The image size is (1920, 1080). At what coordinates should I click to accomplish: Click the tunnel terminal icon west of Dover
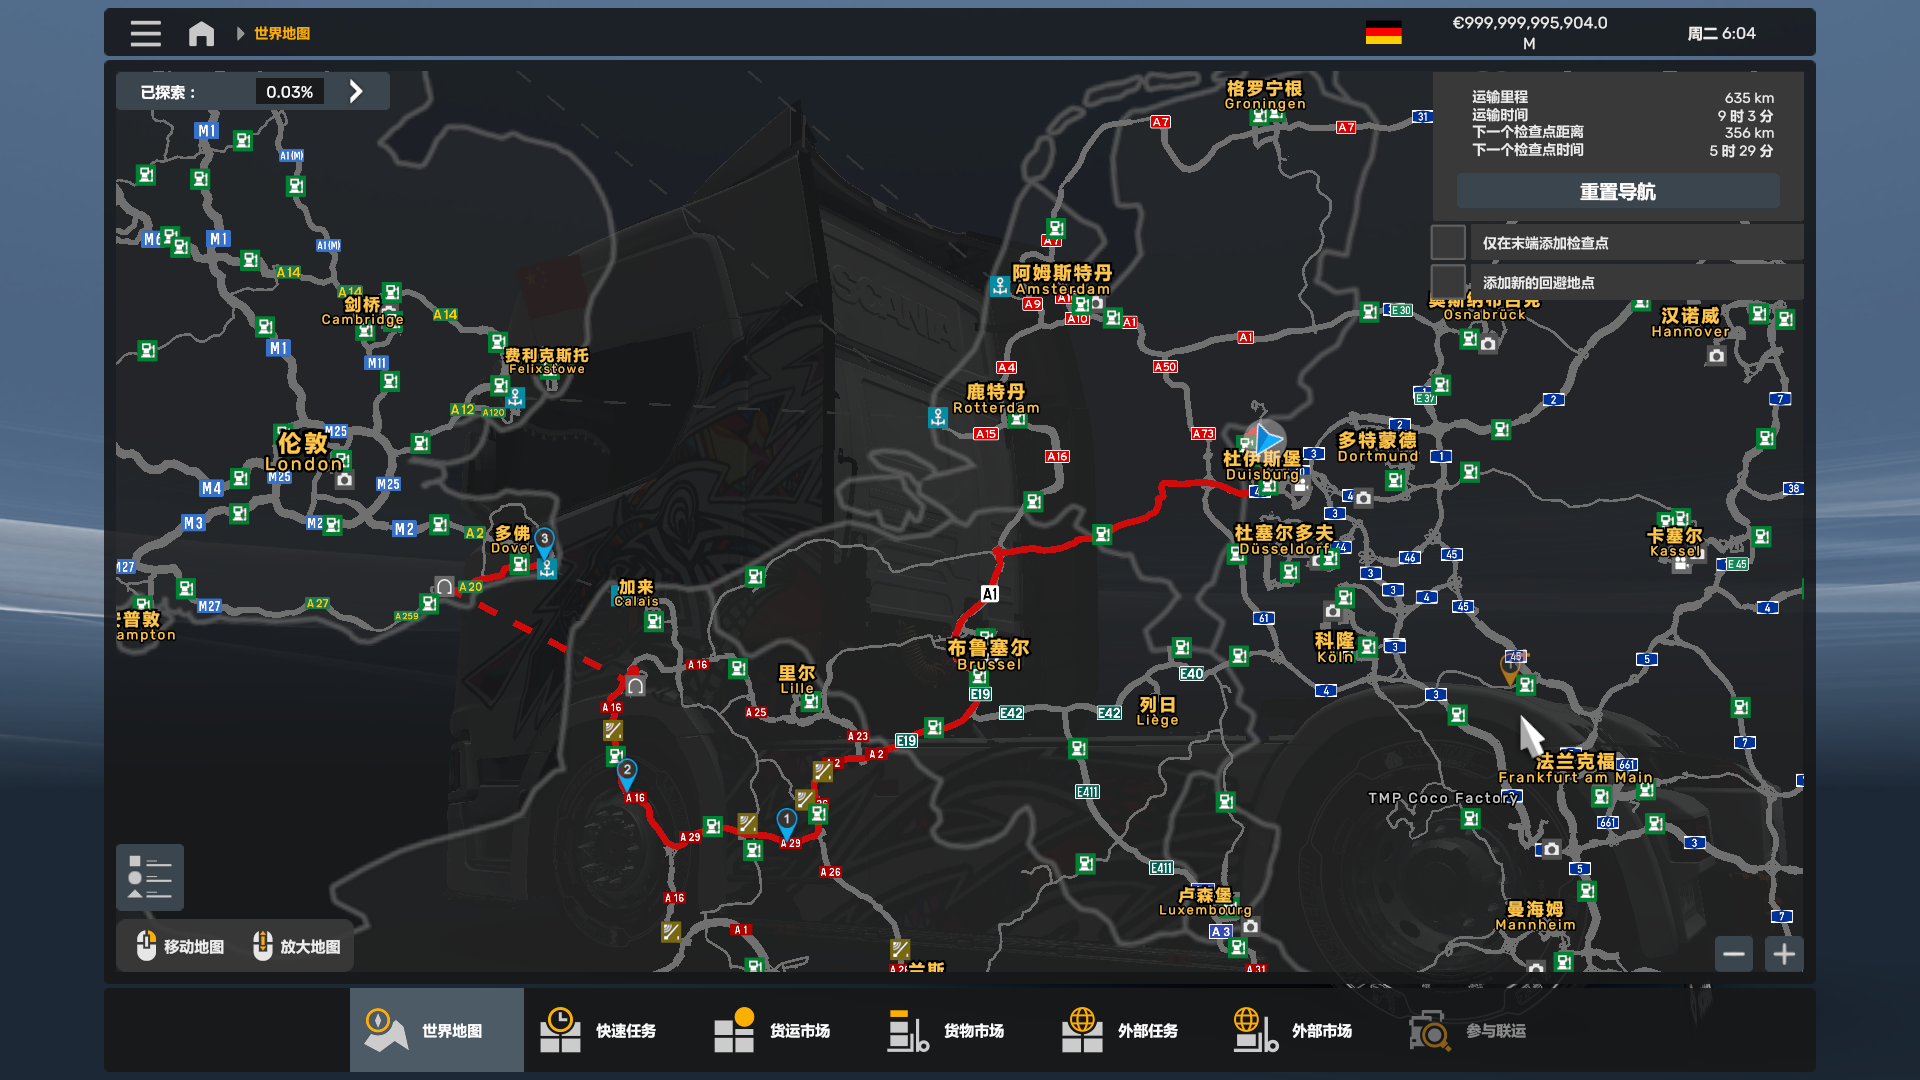pyautogui.click(x=444, y=586)
